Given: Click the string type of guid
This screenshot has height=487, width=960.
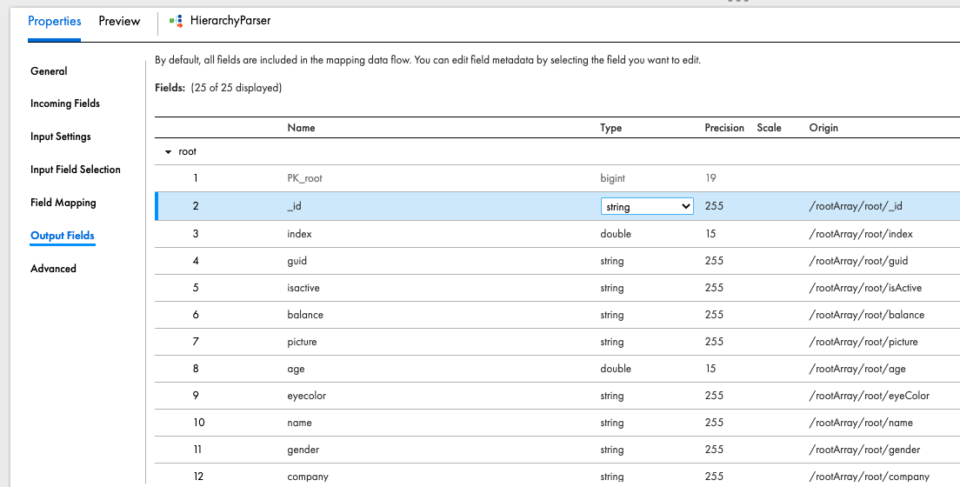Looking at the screenshot, I should pos(612,261).
